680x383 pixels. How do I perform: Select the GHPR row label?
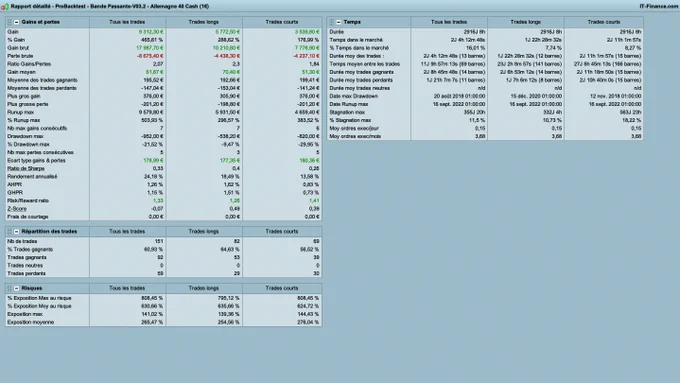[15, 193]
